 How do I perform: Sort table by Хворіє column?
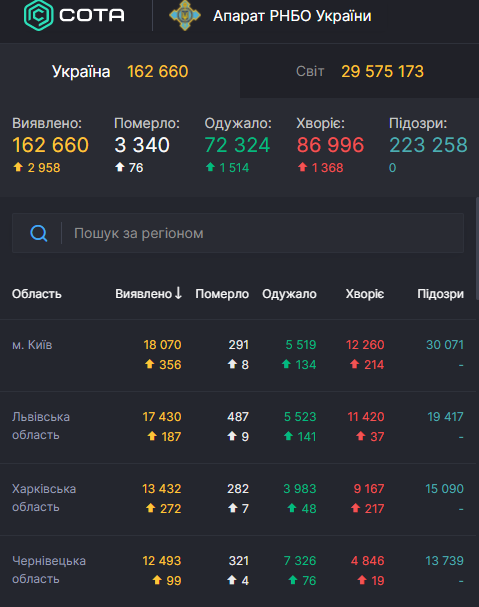365,294
